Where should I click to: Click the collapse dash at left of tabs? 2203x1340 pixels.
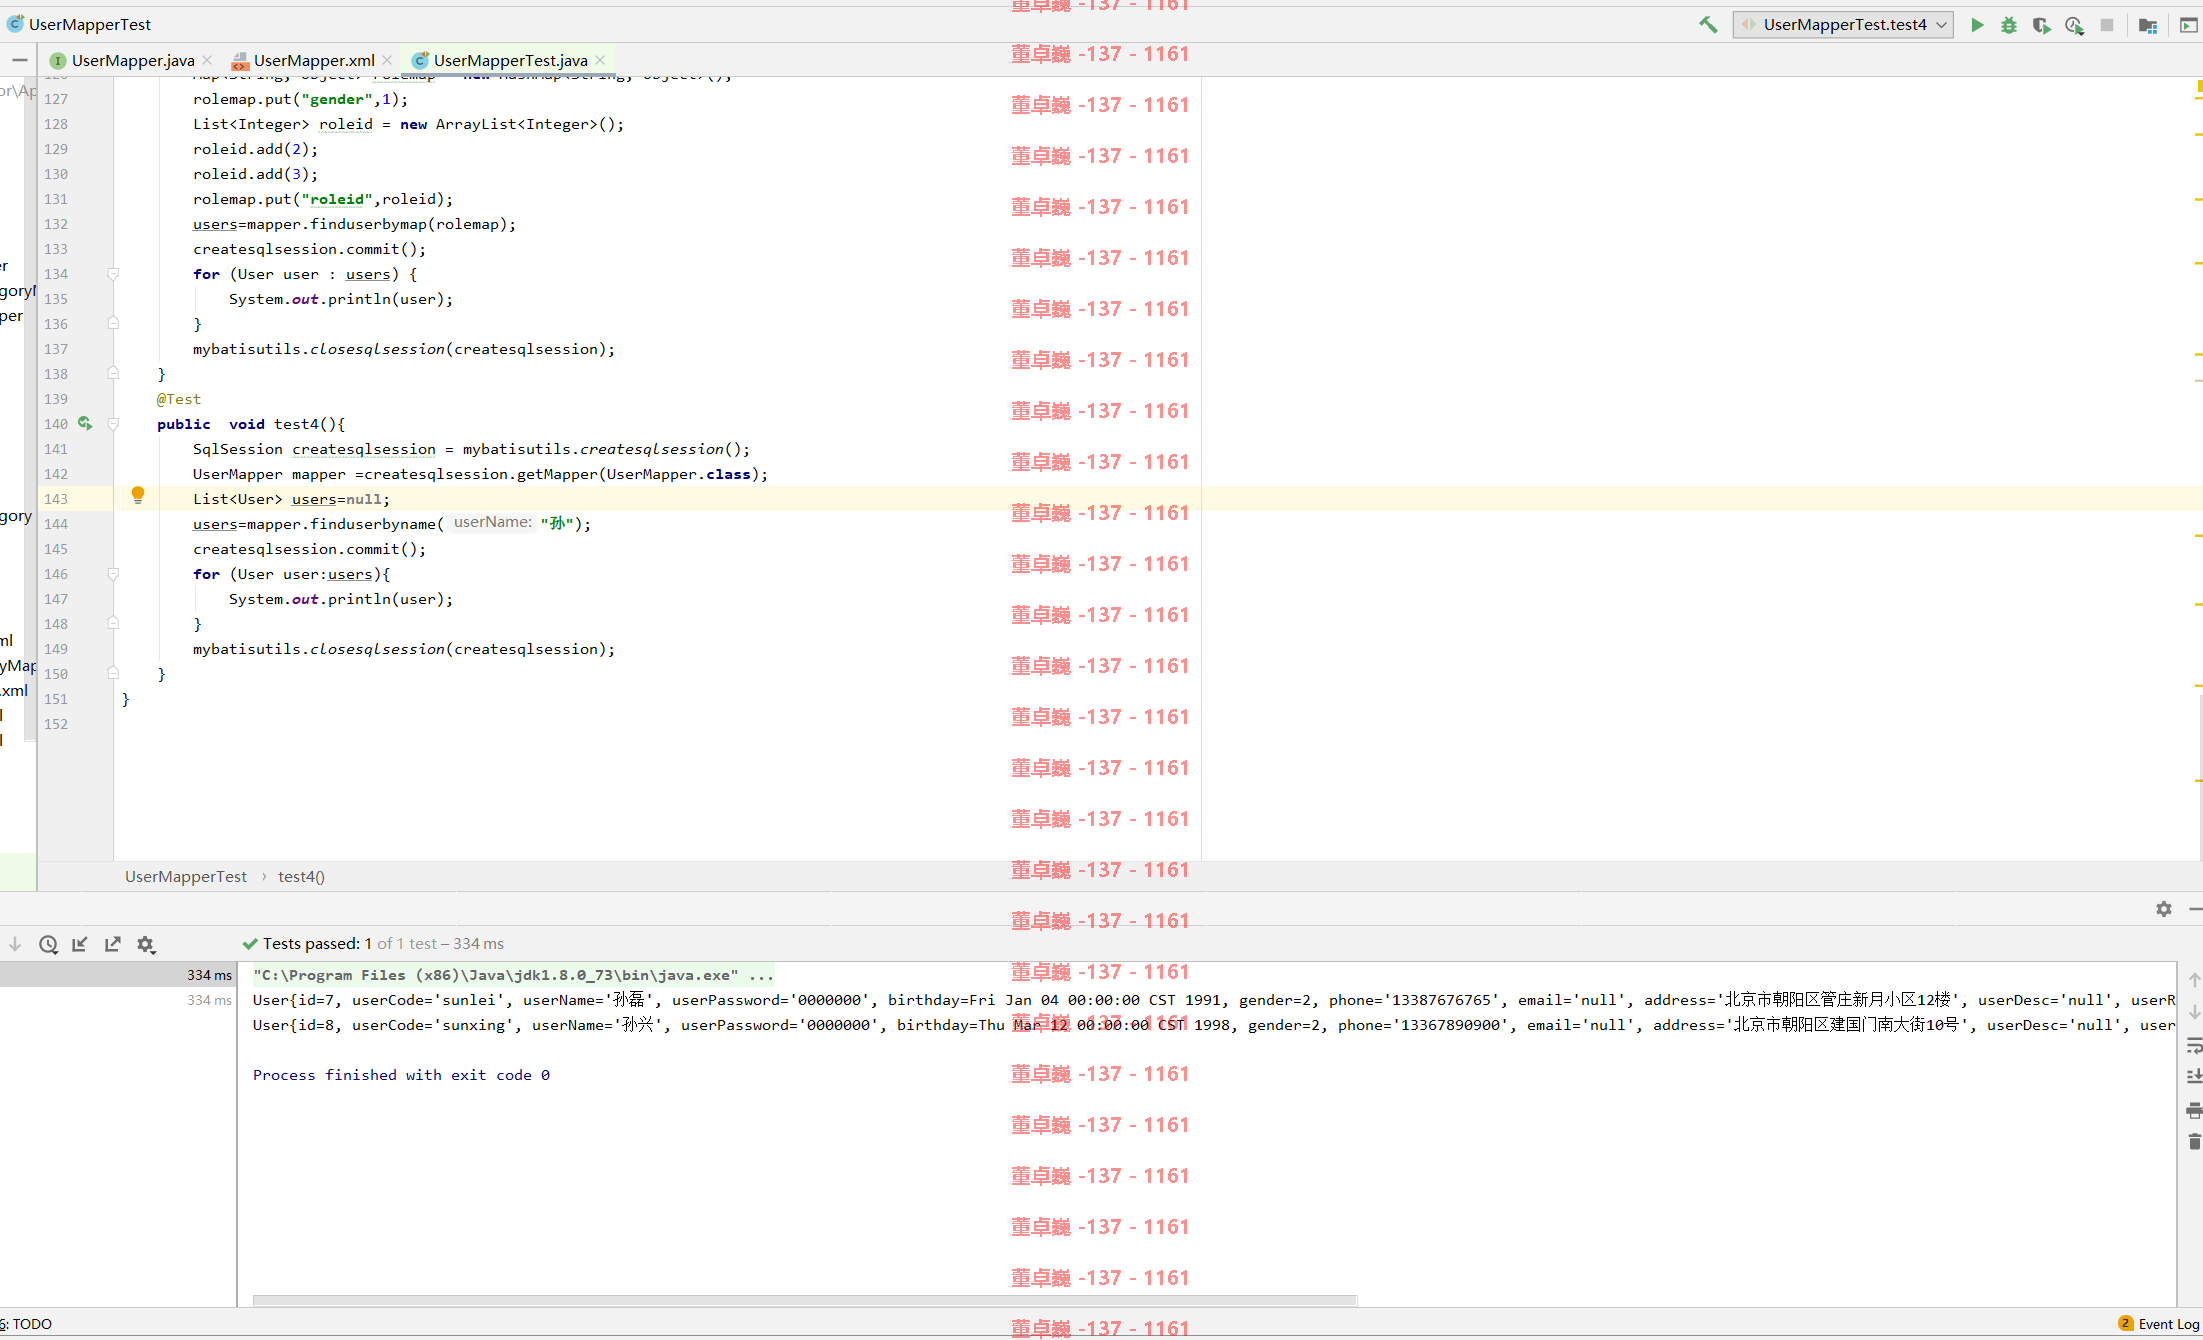19,60
